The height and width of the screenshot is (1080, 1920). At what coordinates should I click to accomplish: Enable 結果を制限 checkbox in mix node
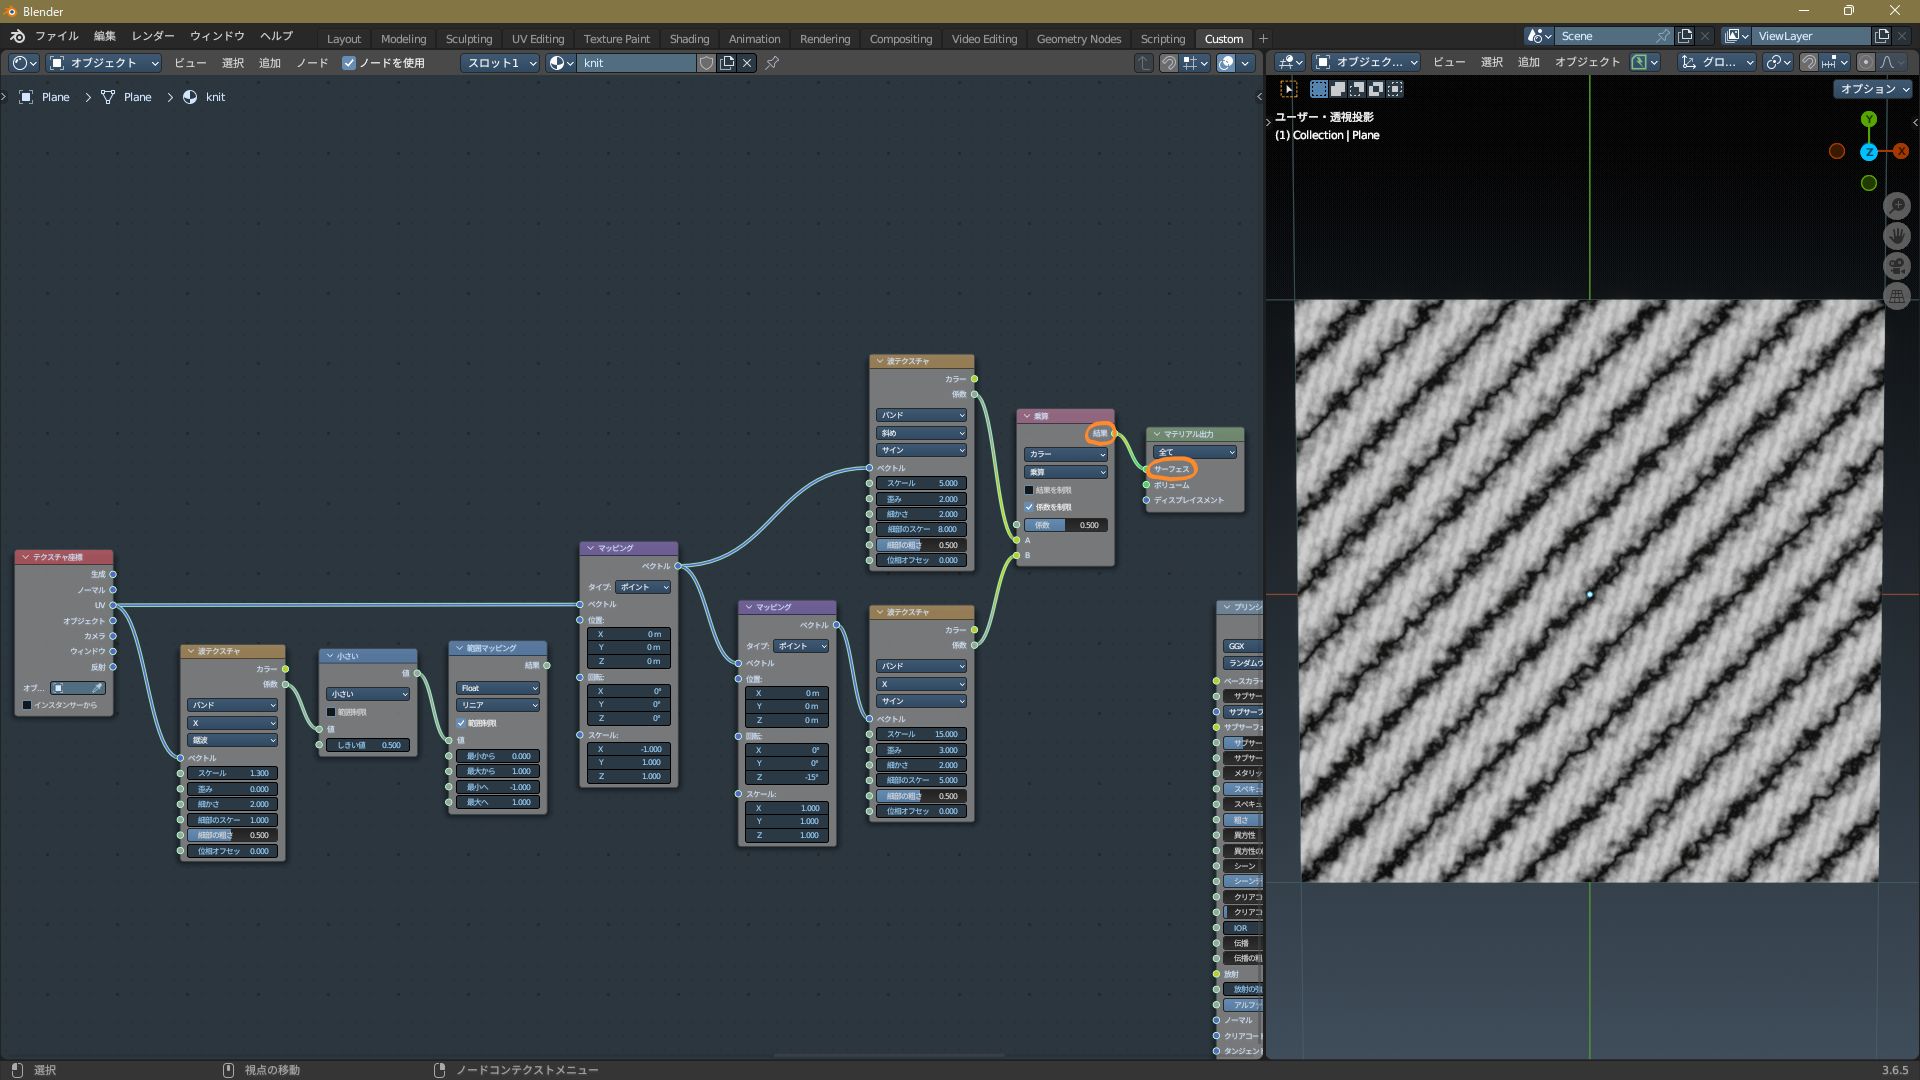(1029, 490)
